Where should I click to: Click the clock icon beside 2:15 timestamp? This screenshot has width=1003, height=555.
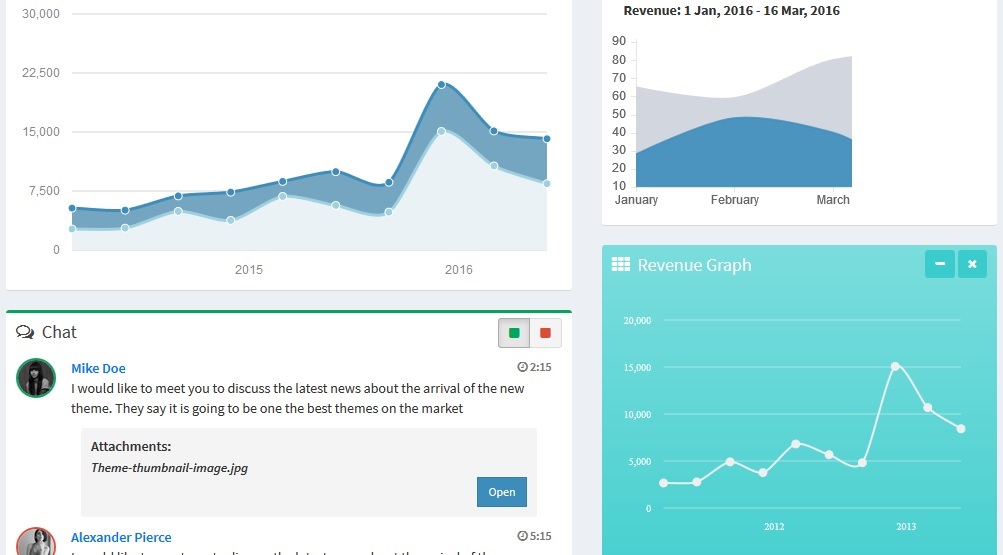(x=522, y=367)
